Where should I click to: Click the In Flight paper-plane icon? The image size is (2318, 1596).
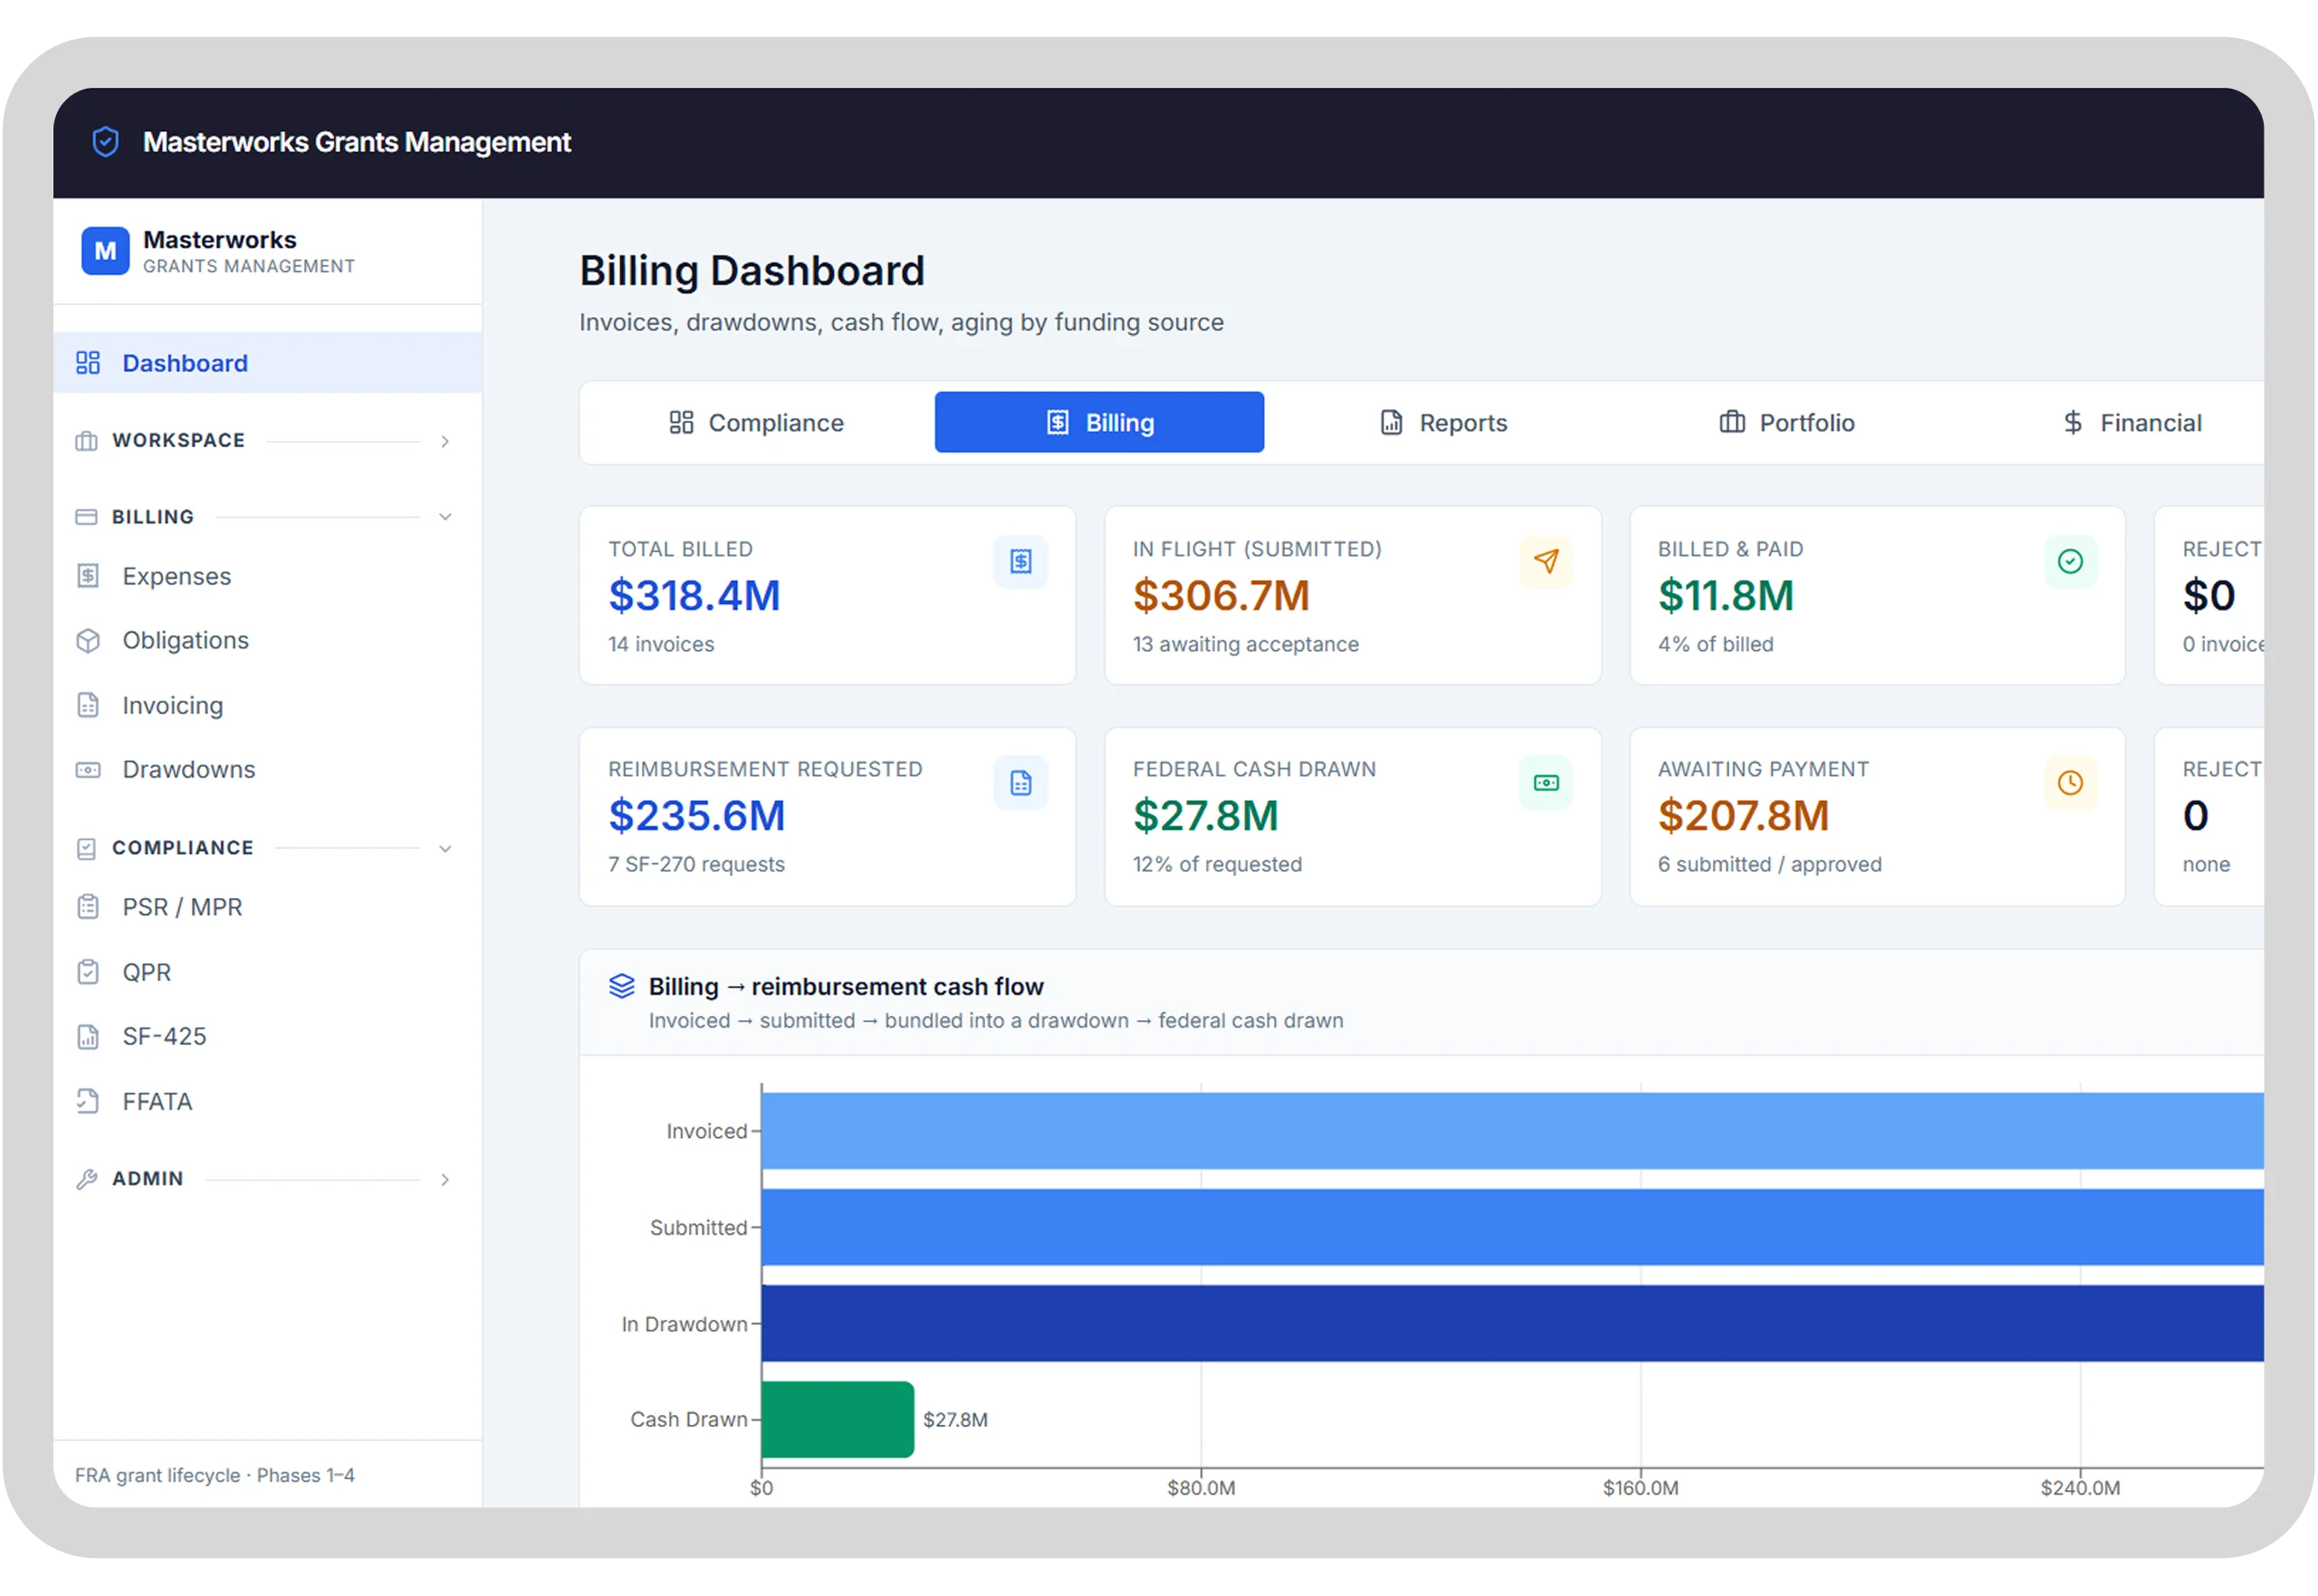tap(1545, 562)
